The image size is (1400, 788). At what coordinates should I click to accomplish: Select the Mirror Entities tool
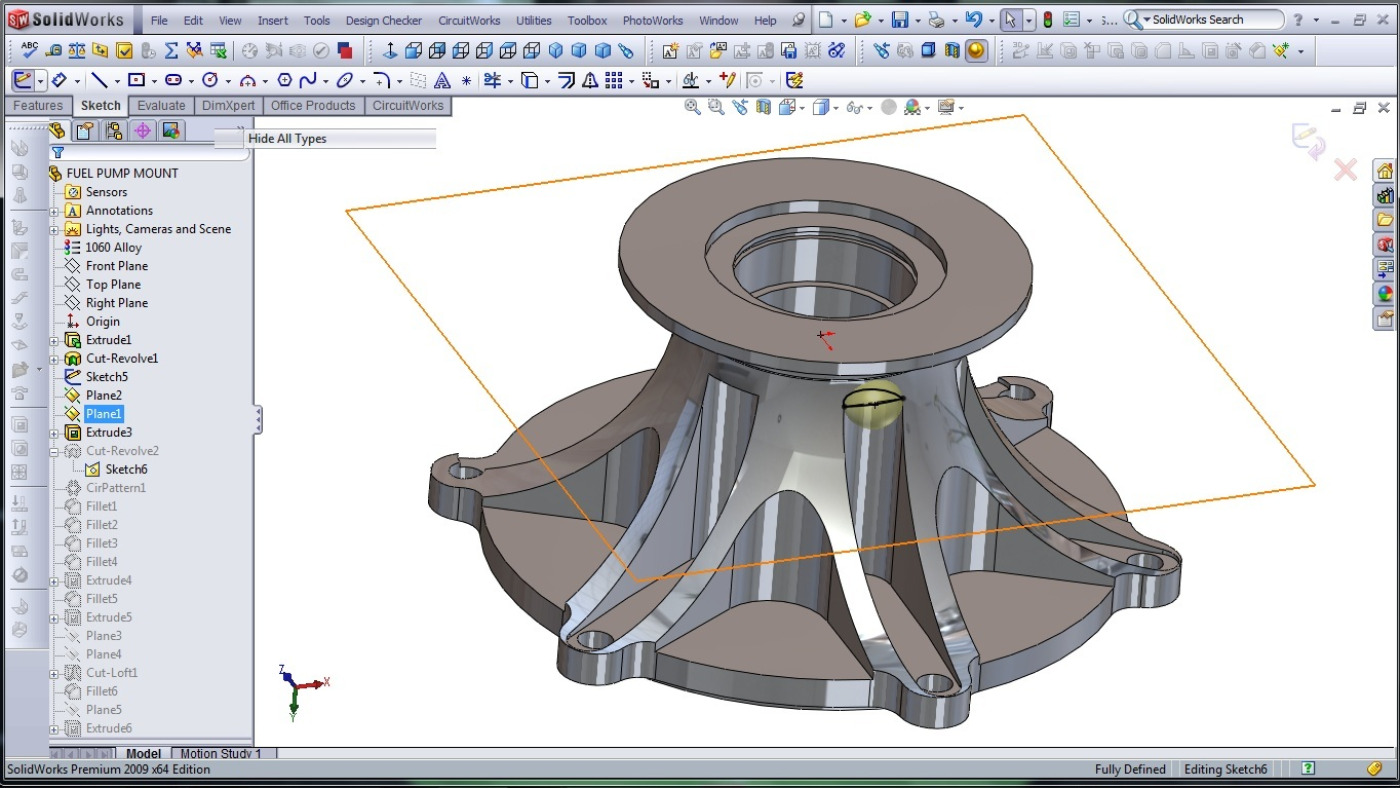click(590, 80)
